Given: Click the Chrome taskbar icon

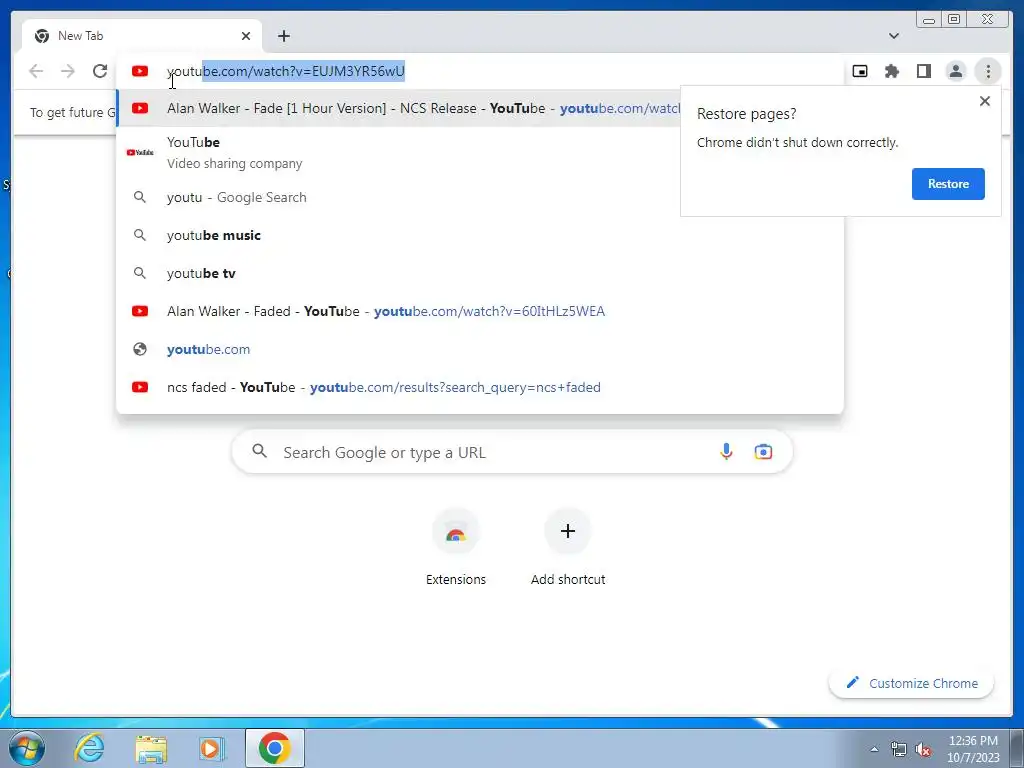Looking at the screenshot, I should pos(275,748).
